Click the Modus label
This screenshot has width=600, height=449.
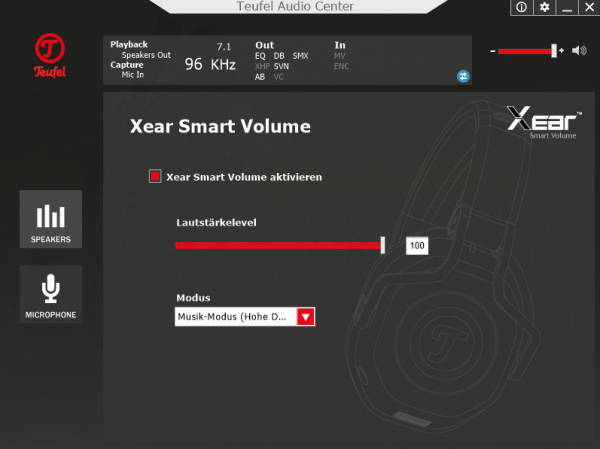(x=193, y=298)
